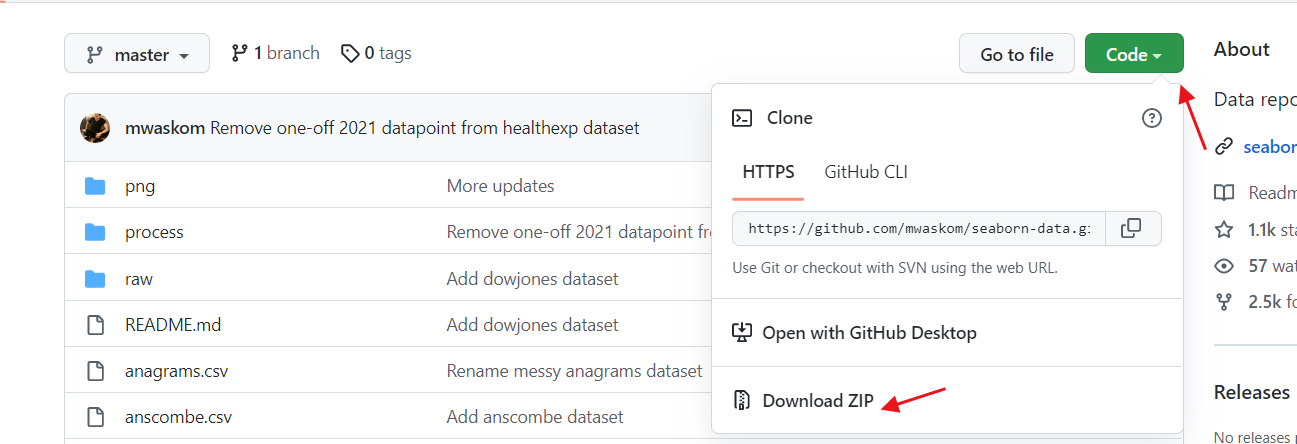Viewport: 1297px width, 444px height.
Task: Click the Go to file button
Action: (x=1017, y=54)
